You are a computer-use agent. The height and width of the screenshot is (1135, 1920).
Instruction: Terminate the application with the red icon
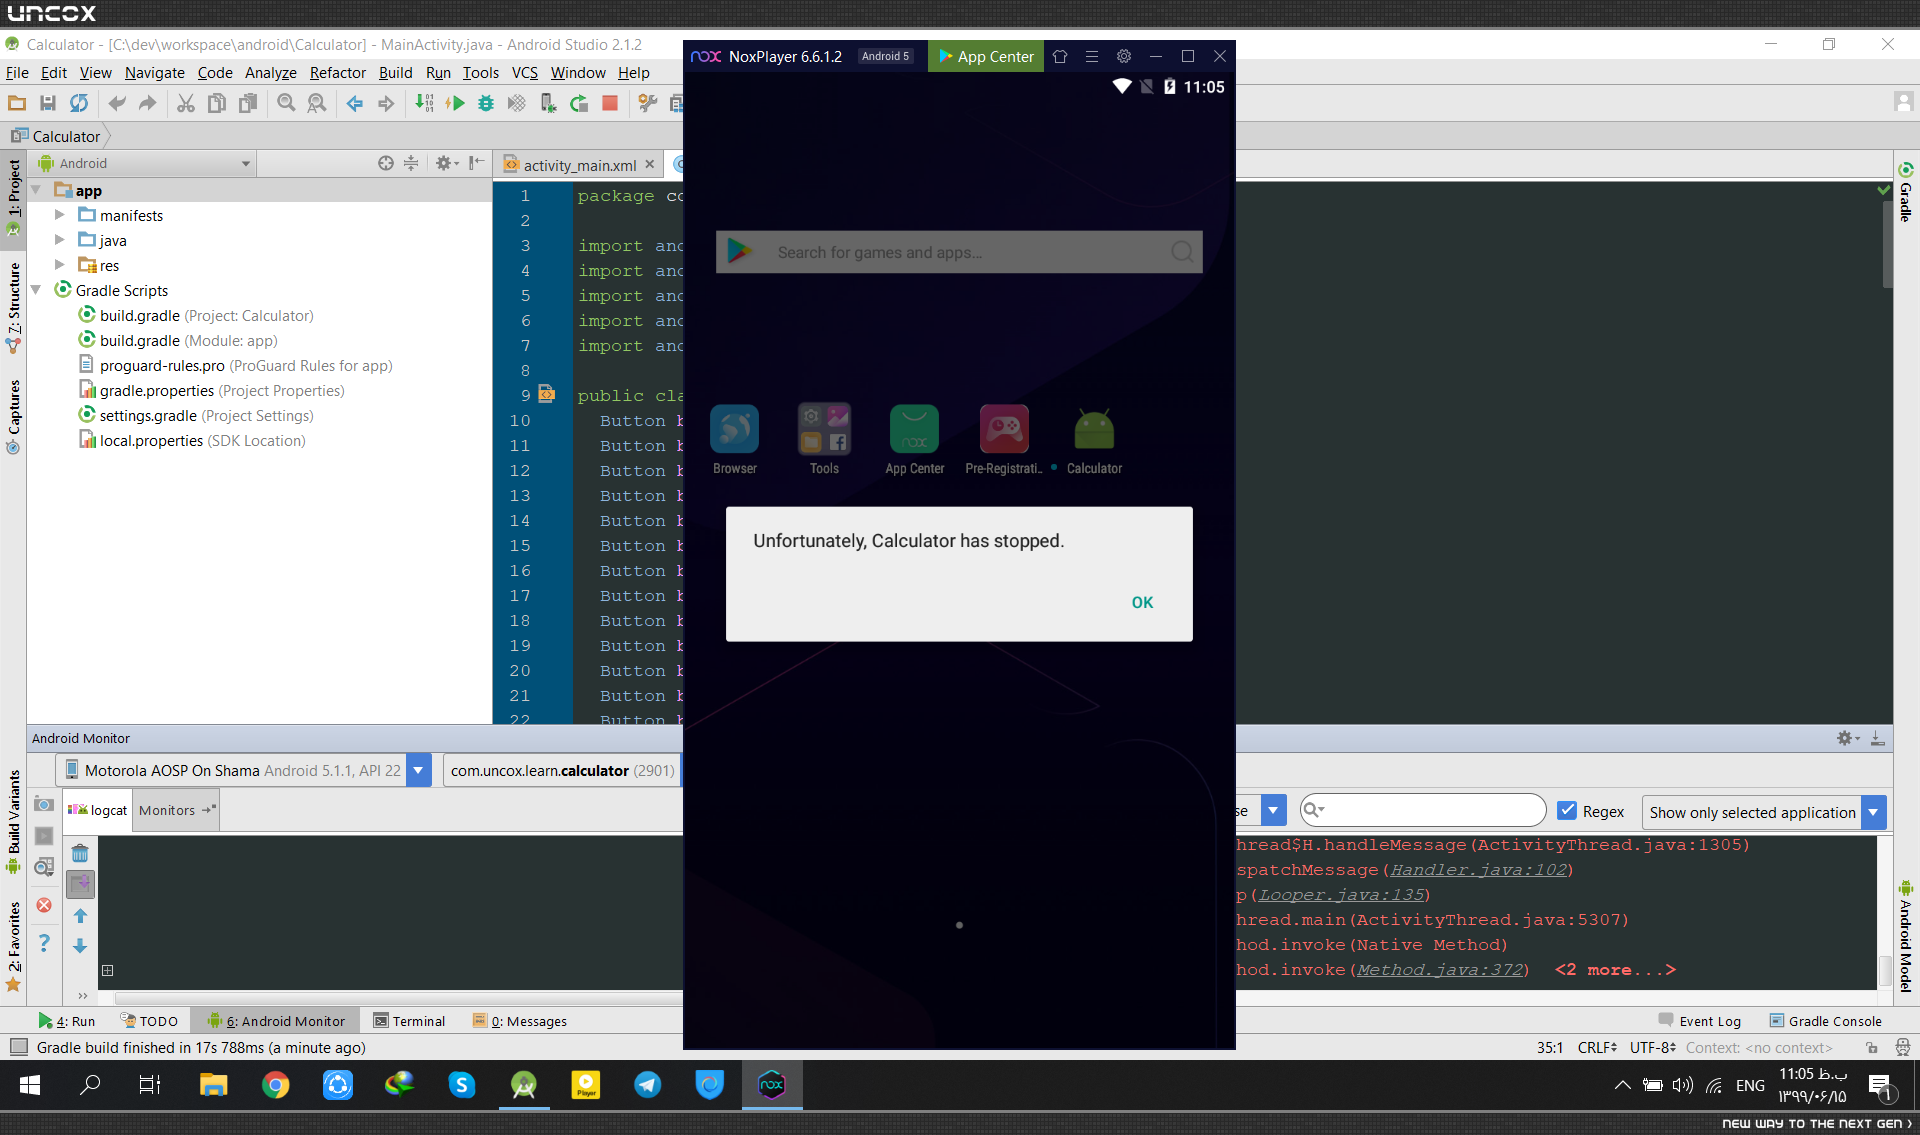[44, 905]
